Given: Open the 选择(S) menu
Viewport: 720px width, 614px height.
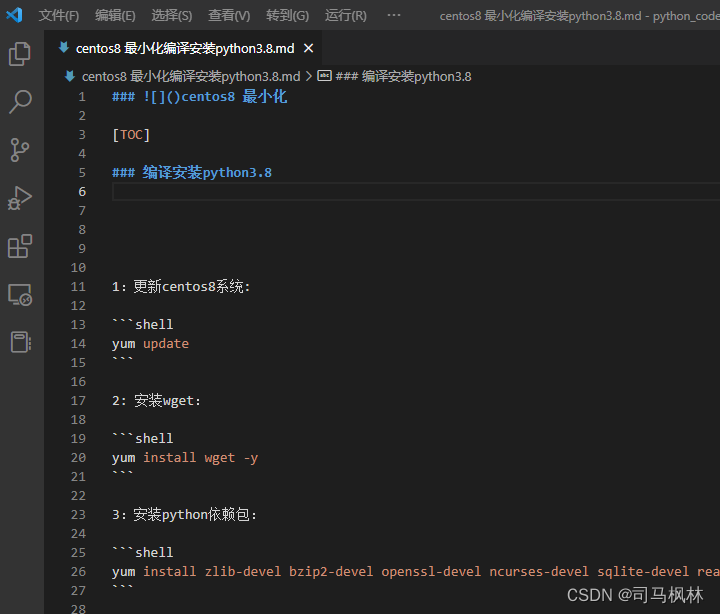Looking at the screenshot, I should pos(172,16).
